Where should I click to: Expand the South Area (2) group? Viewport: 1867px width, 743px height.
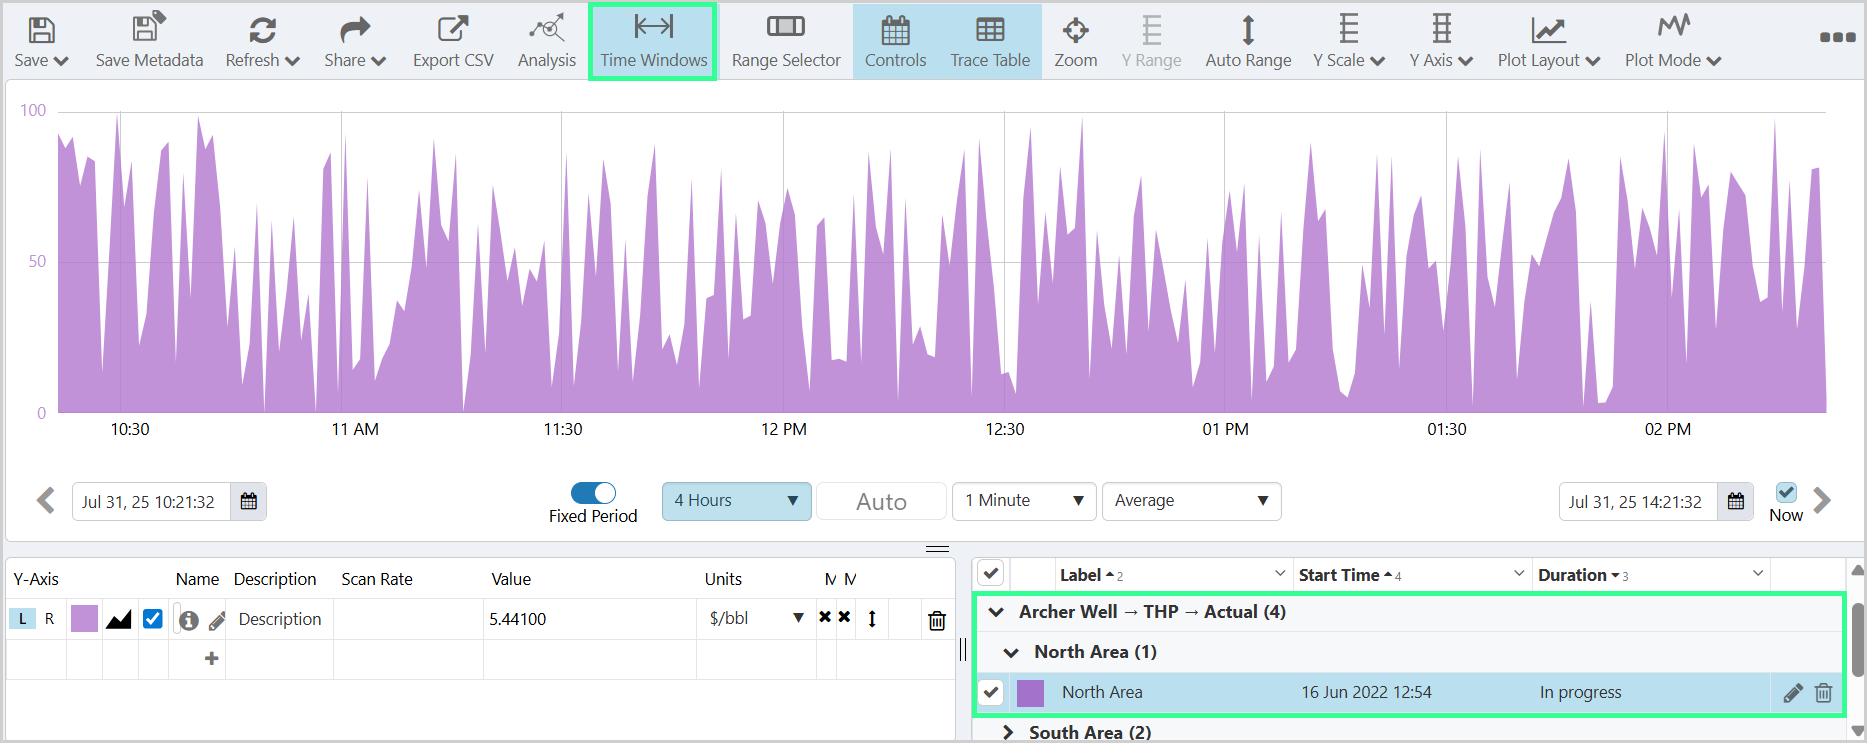click(x=1008, y=732)
